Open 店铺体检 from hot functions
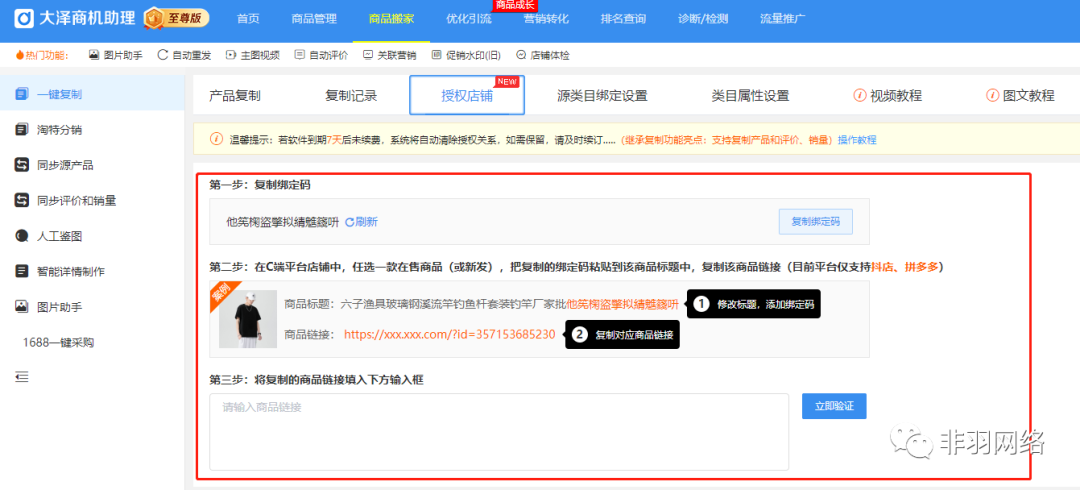The width and height of the screenshot is (1080, 490). click(521, 55)
